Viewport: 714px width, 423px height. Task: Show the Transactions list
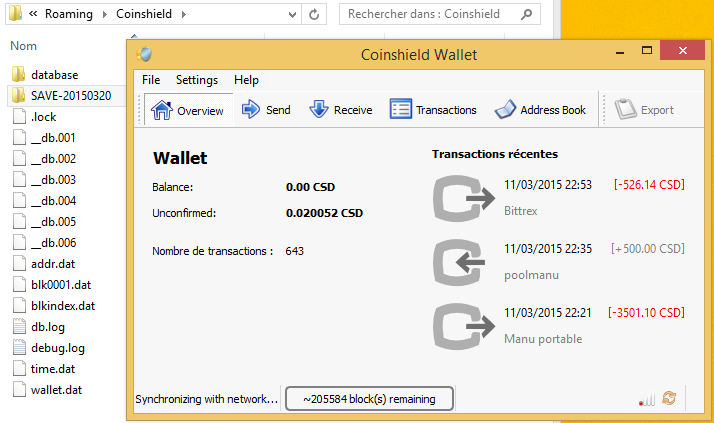point(433,110)
